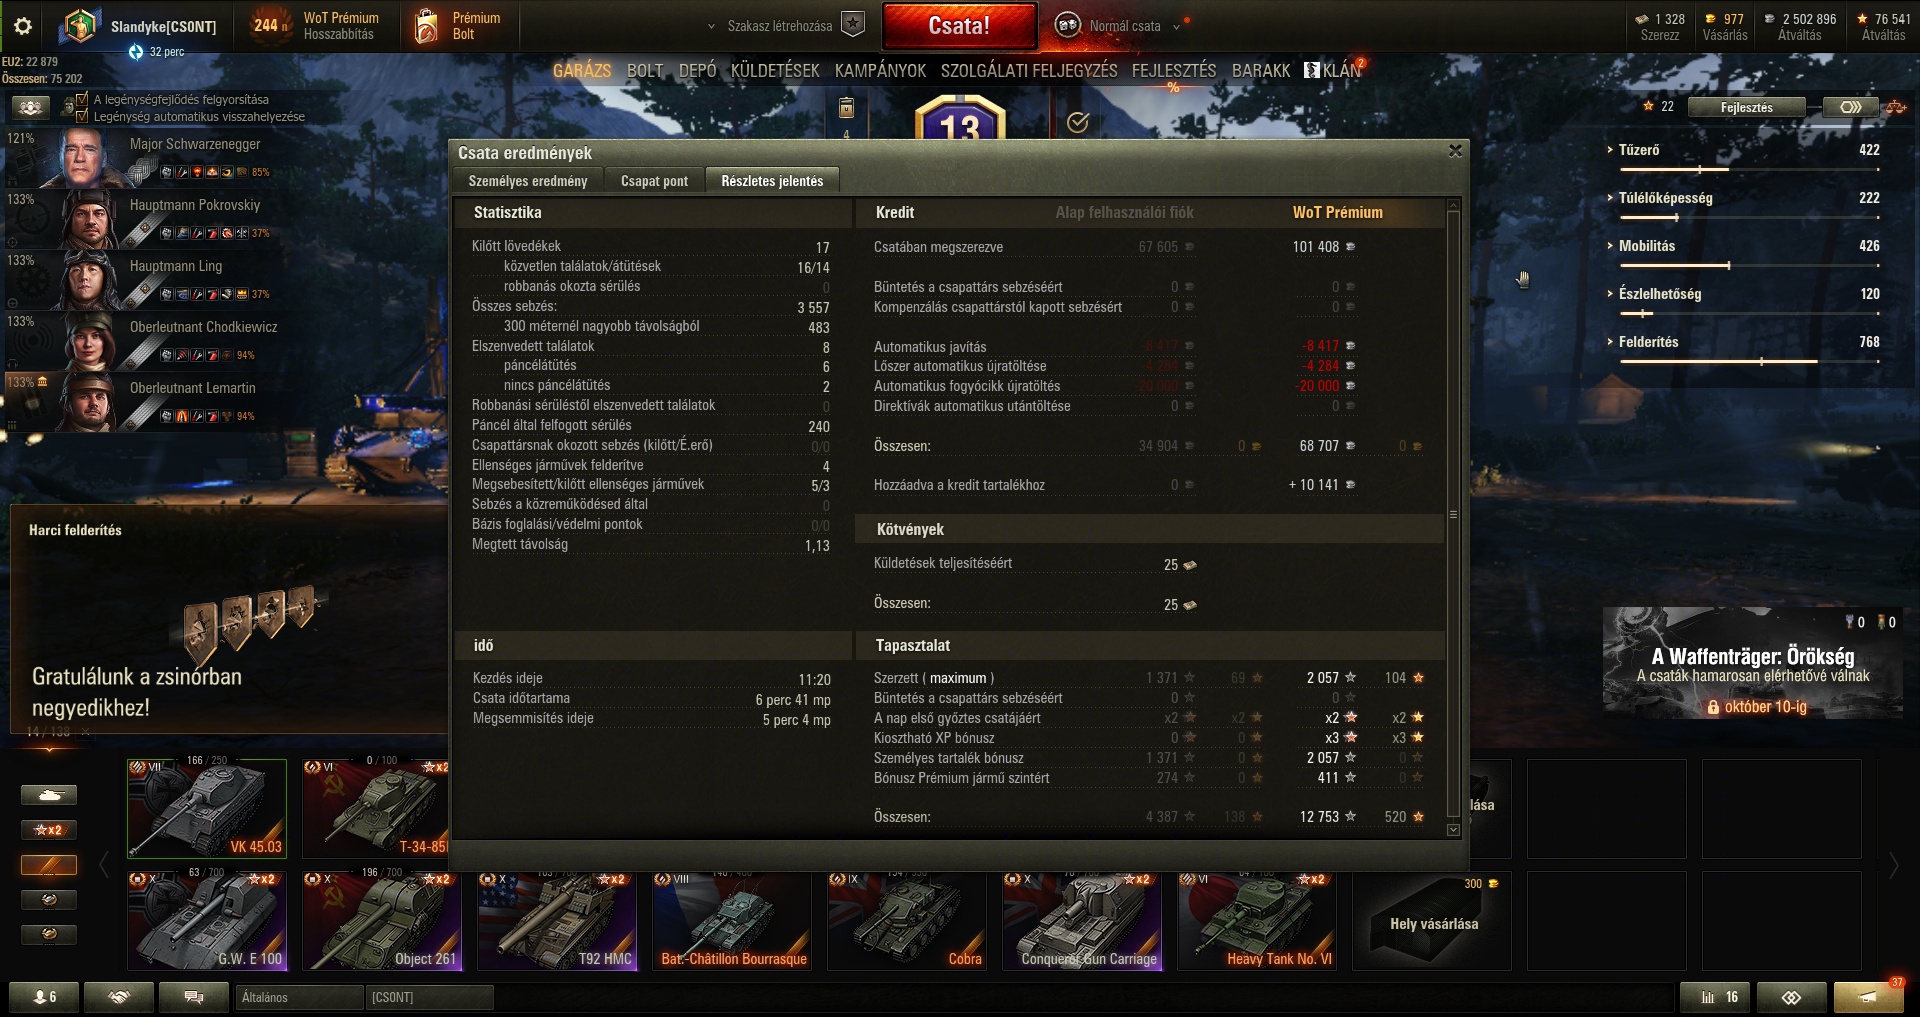The image size is (1920, 1017).
Task: Expand the Tűzerő stat
Action: [1743, 150]
